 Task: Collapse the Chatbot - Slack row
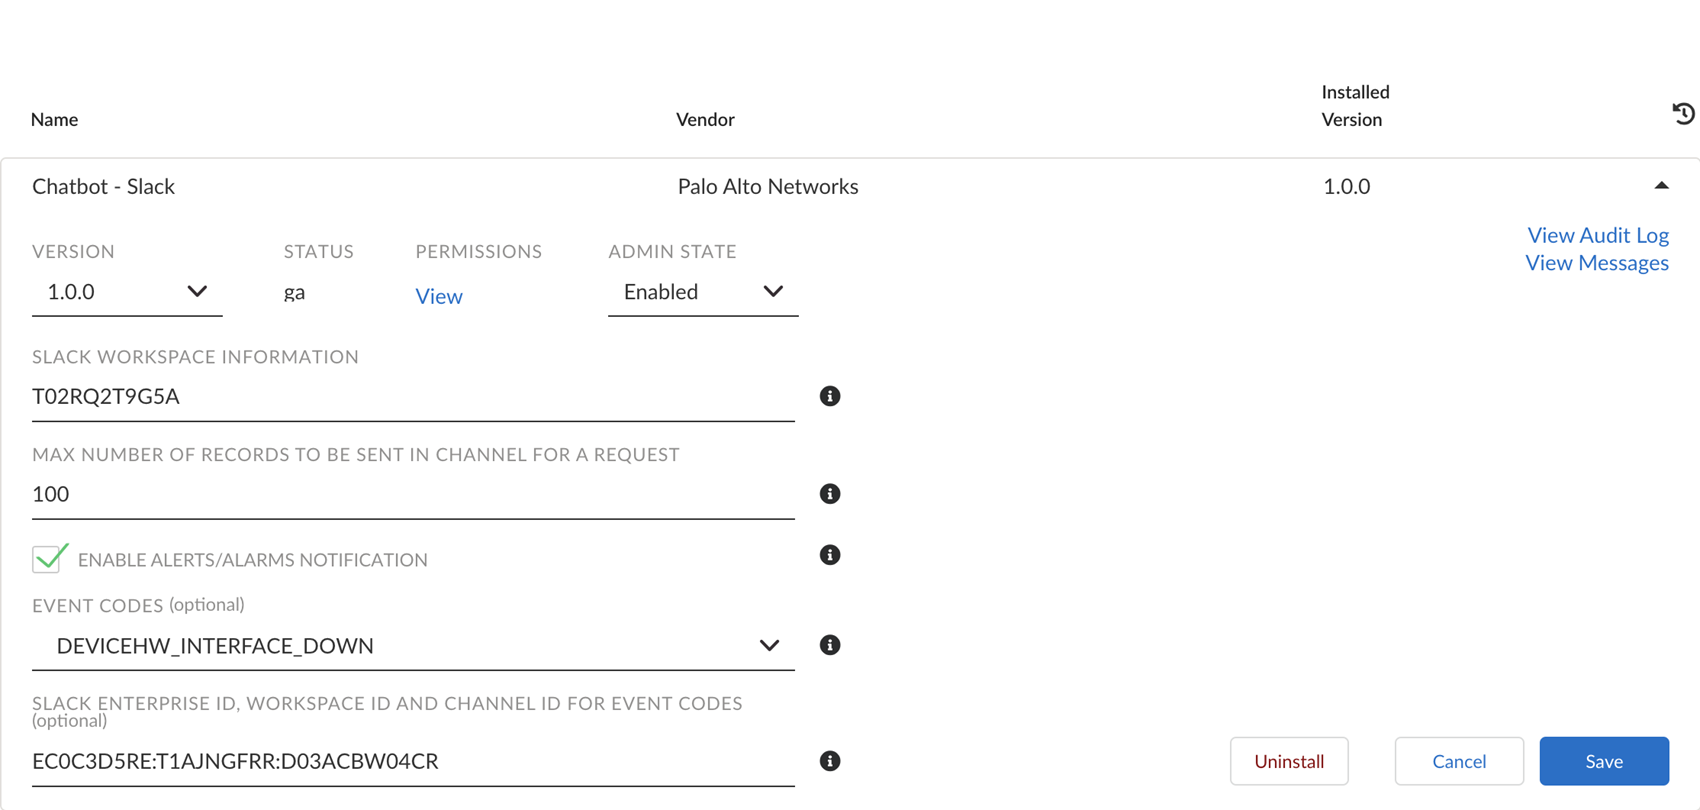(1661, 186)
